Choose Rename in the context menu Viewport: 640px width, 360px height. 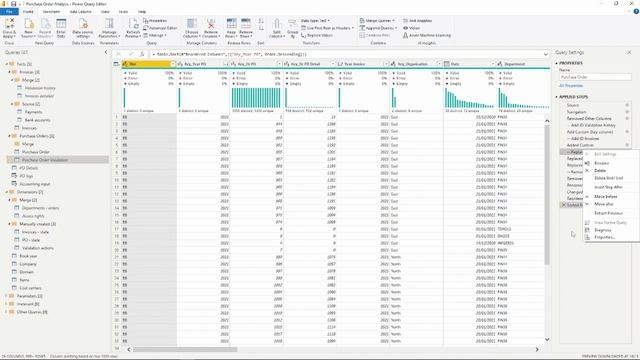pyautogui.click(x=602, y=163)
